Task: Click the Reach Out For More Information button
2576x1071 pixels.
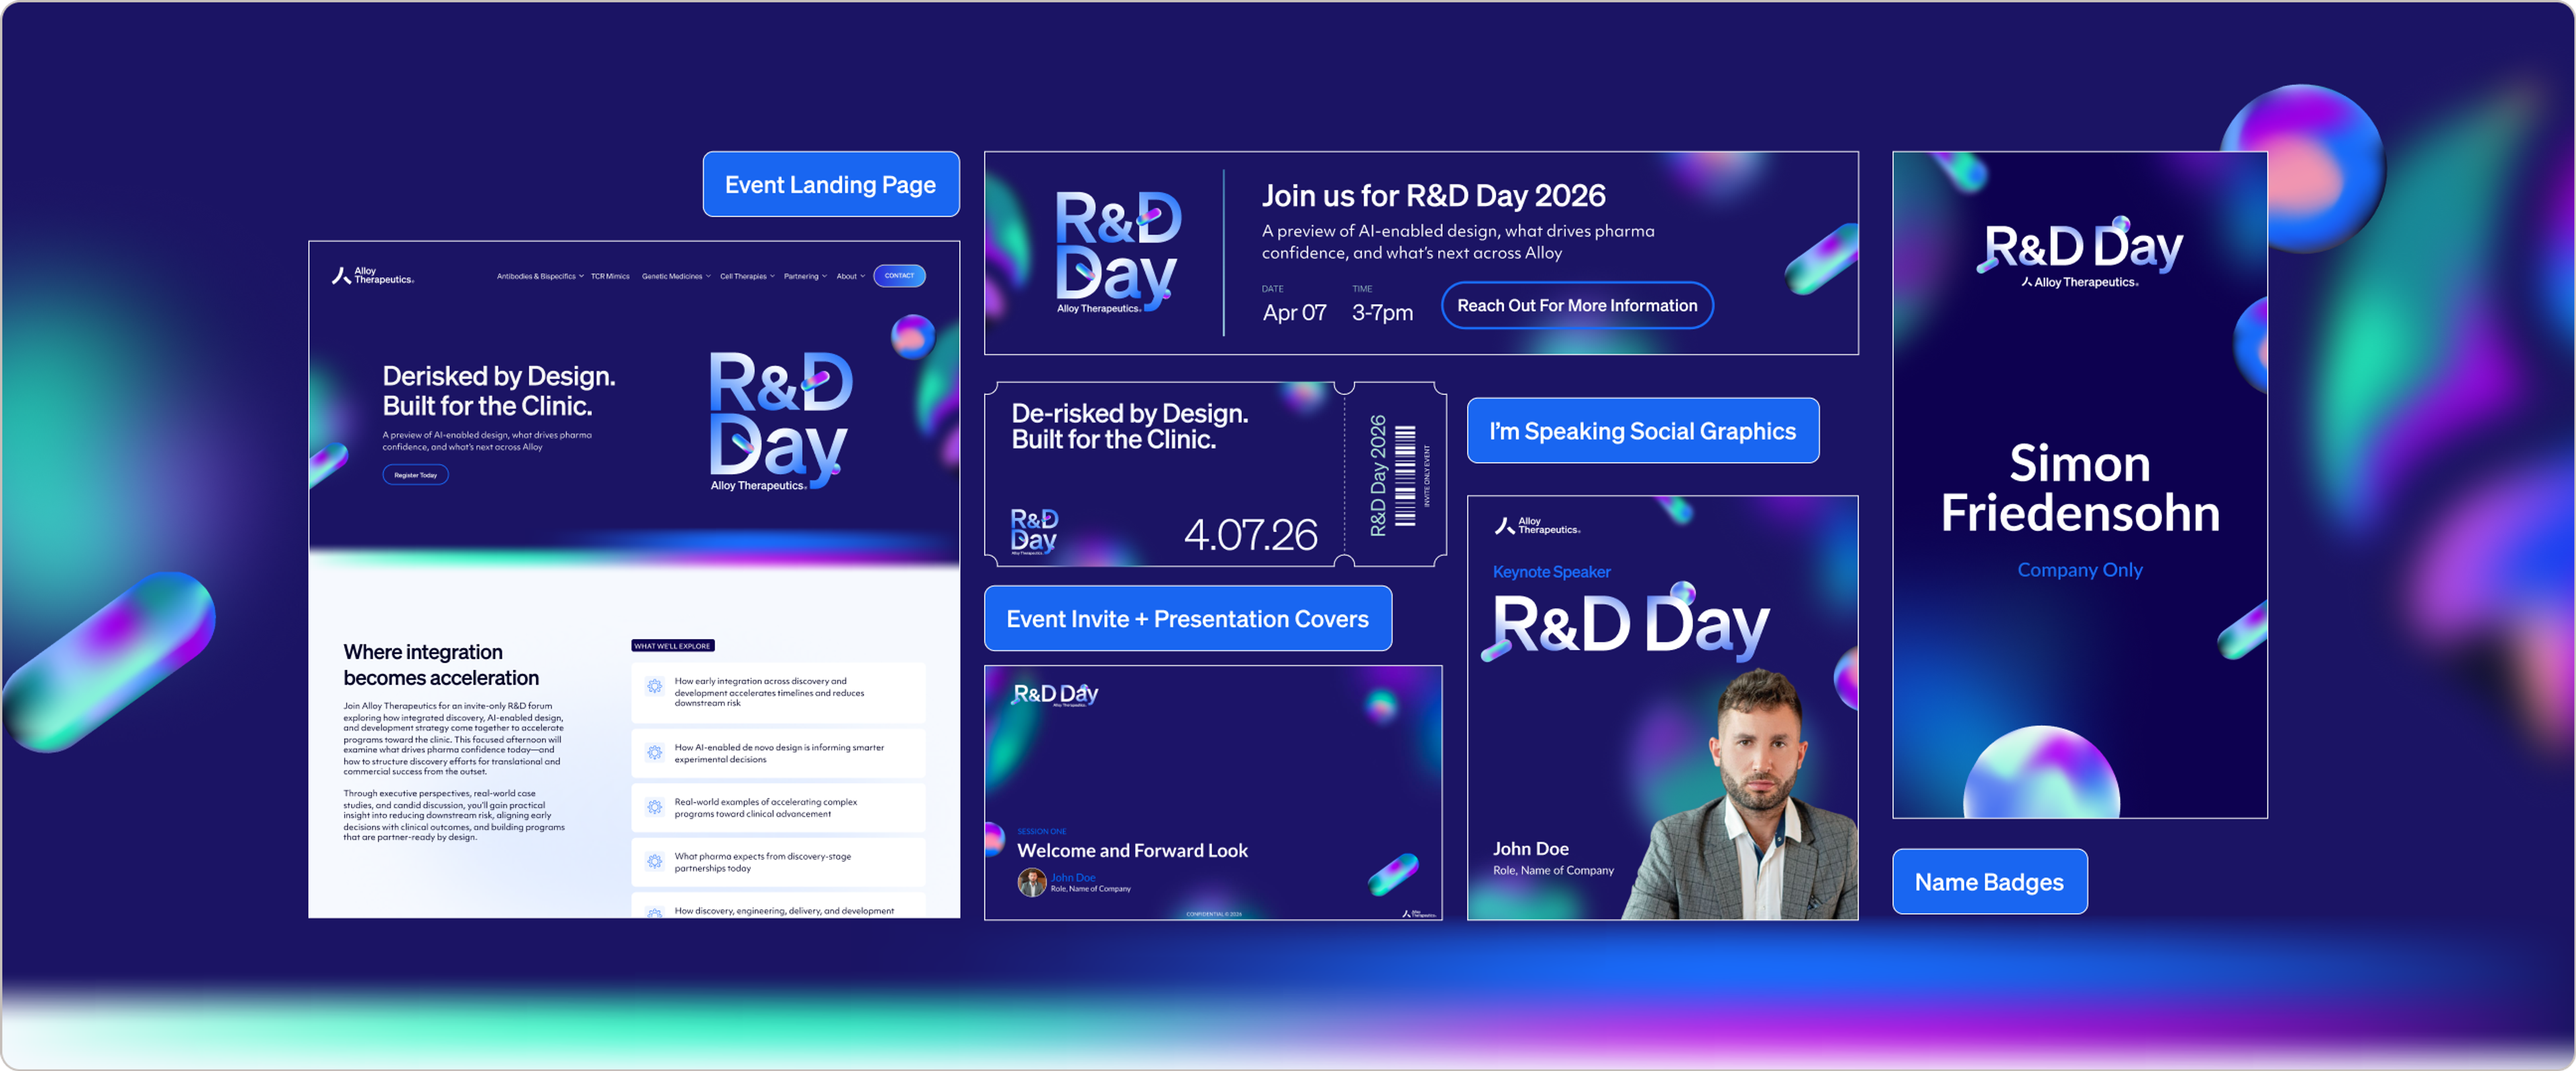Action: pos(1577,305)
